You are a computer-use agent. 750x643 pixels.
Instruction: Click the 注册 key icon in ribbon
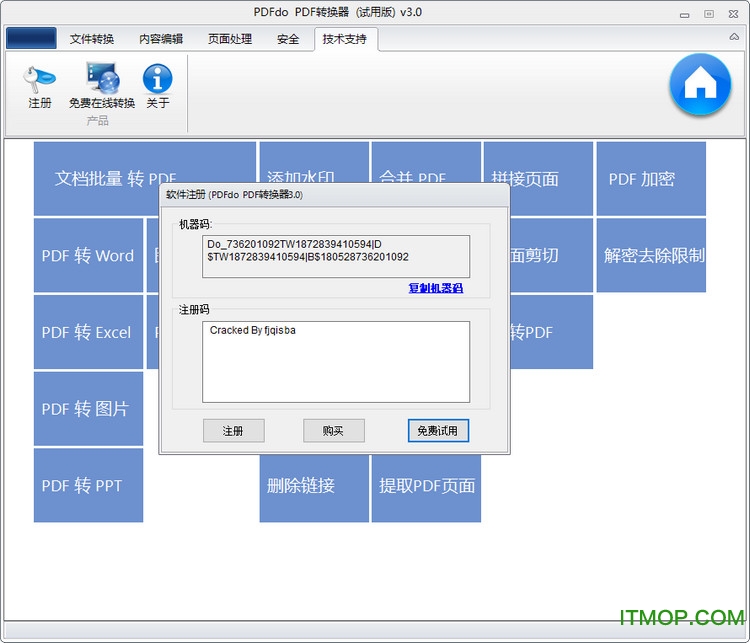[x=39, y=87]
